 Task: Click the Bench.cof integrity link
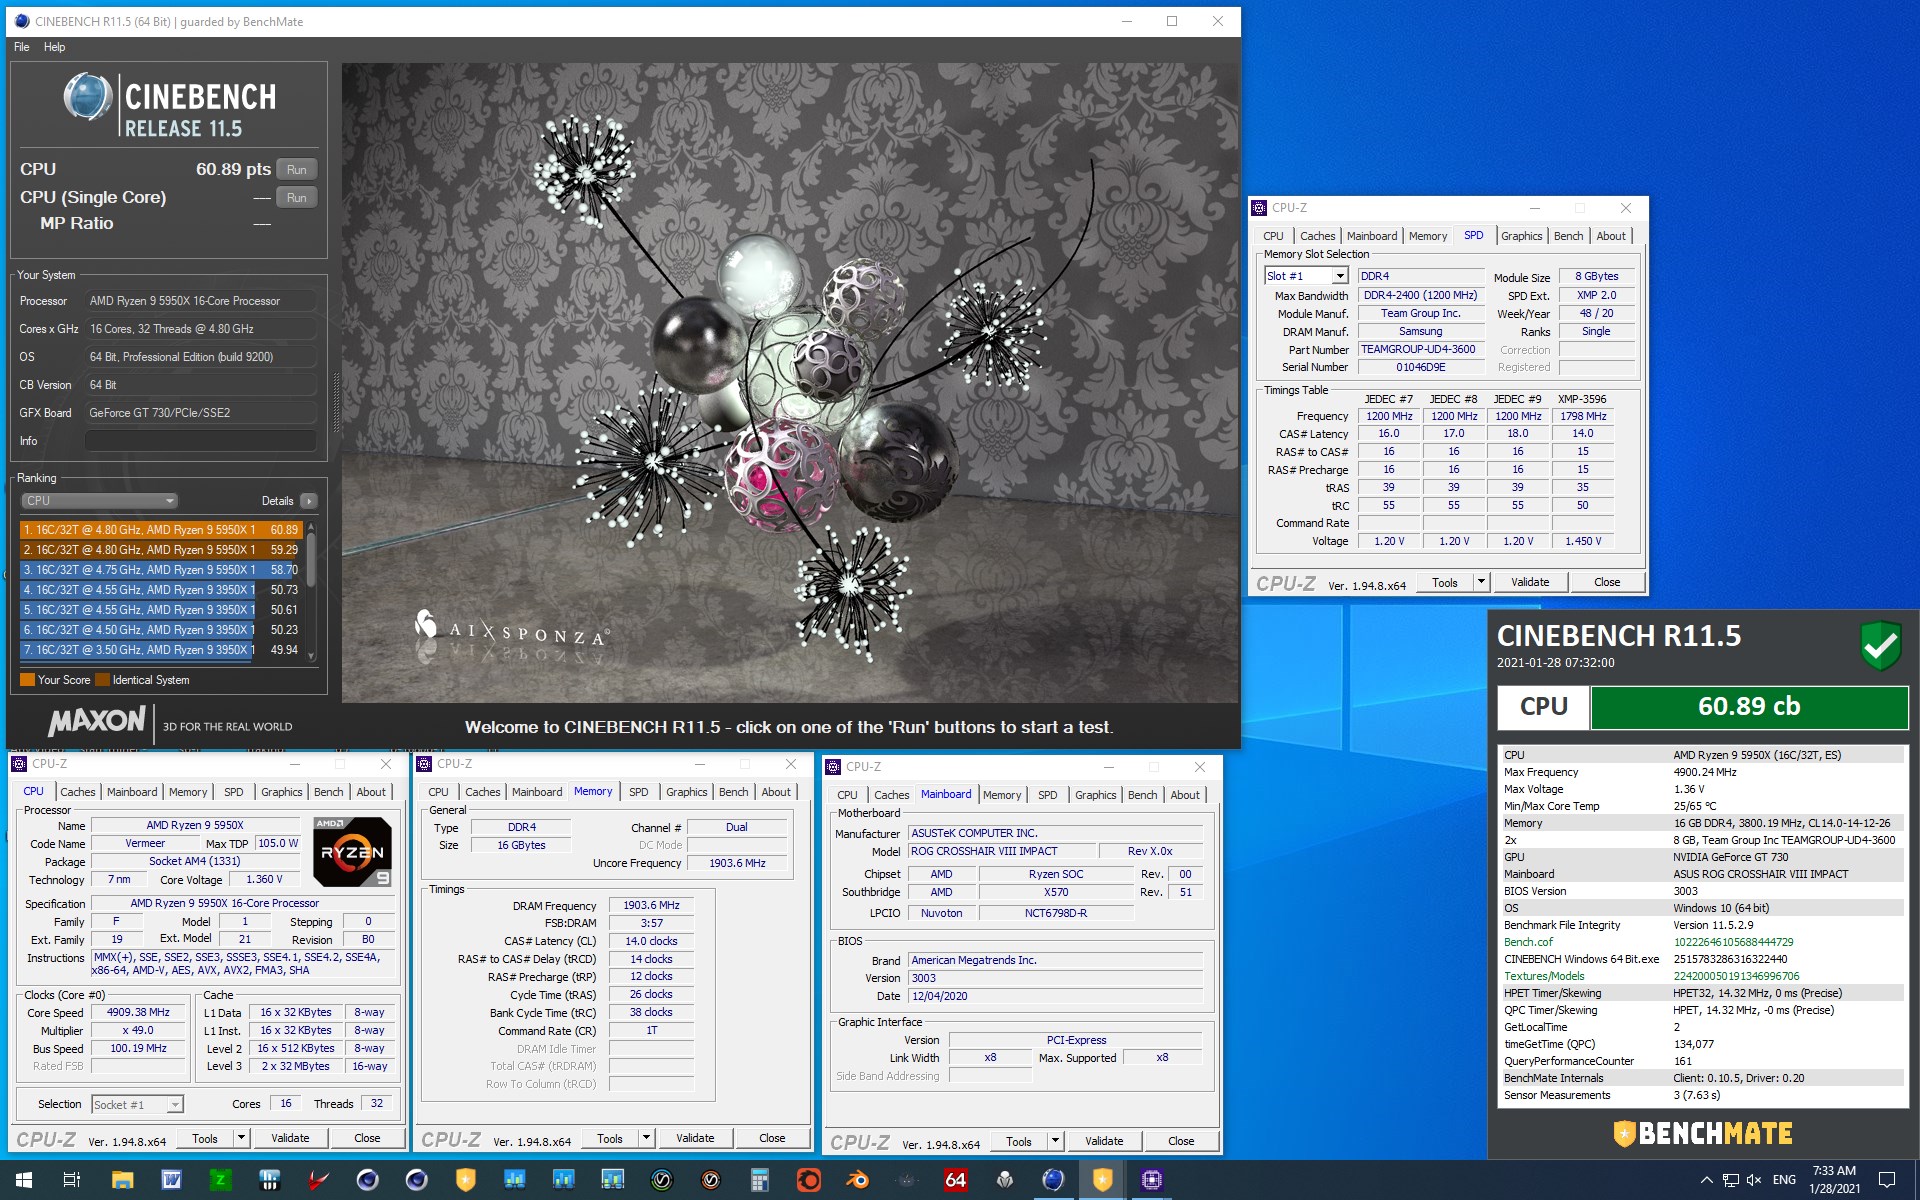click(x=1528, y=942)
